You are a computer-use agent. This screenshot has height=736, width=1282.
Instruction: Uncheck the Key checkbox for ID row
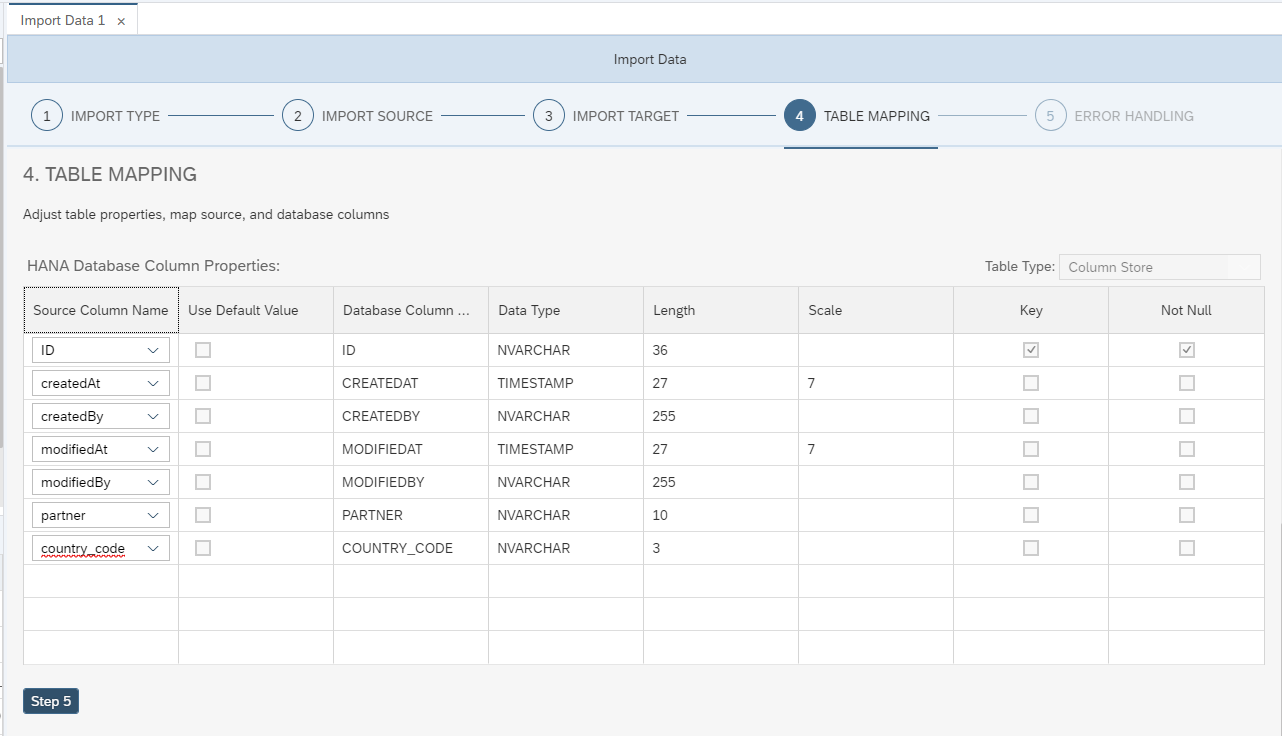(x=1030, y=350)
